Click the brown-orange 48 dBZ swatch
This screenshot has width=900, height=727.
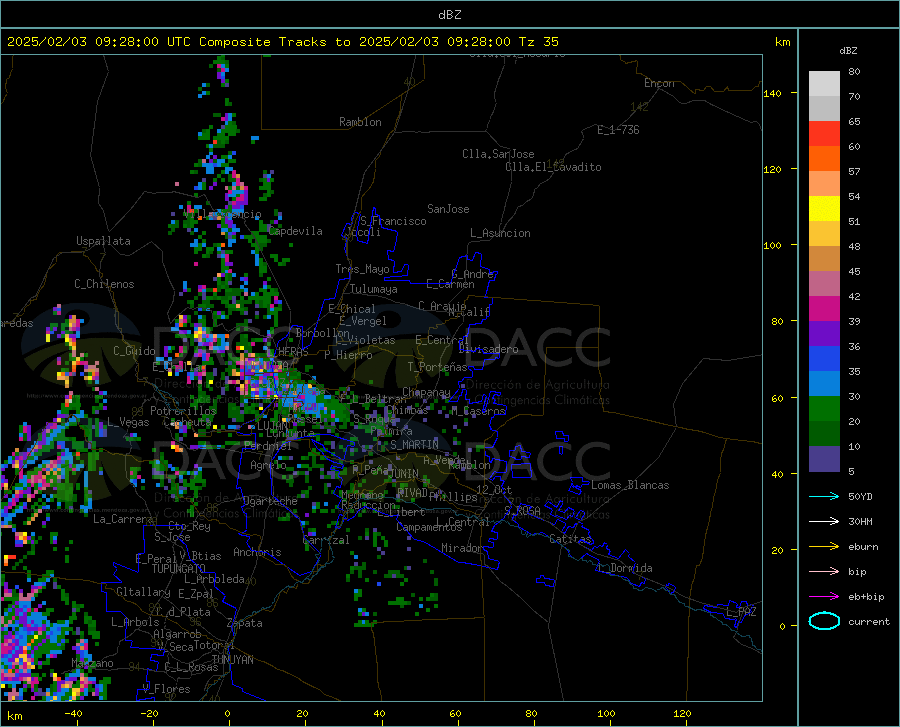pyautogui.click(x=824, y=259)
